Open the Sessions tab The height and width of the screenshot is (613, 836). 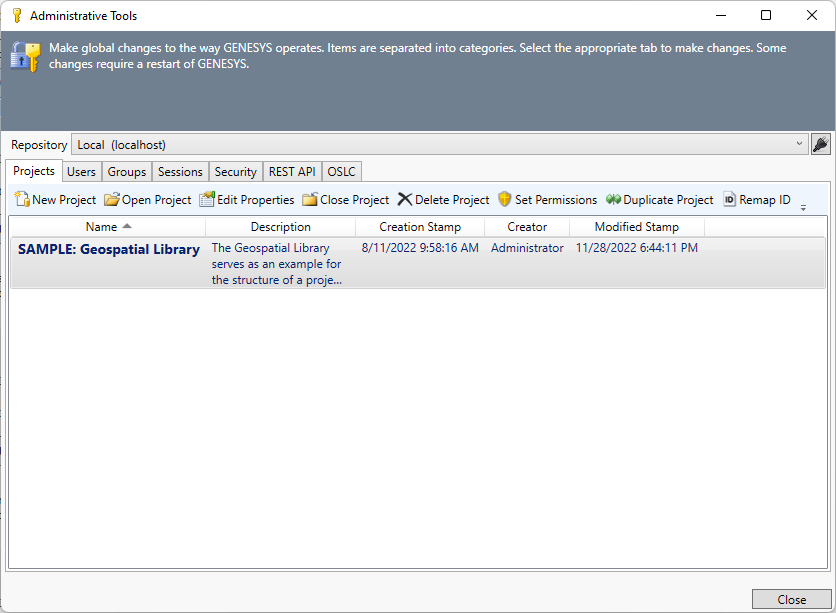tap(180, 172)
